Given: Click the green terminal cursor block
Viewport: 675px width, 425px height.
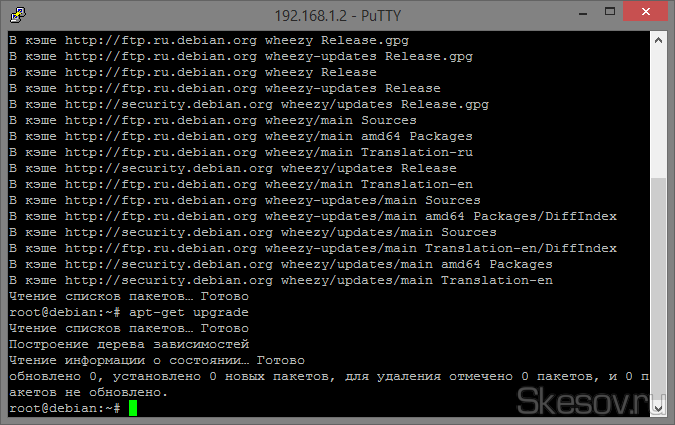Looking at the screenshot, I should (133, 408).
